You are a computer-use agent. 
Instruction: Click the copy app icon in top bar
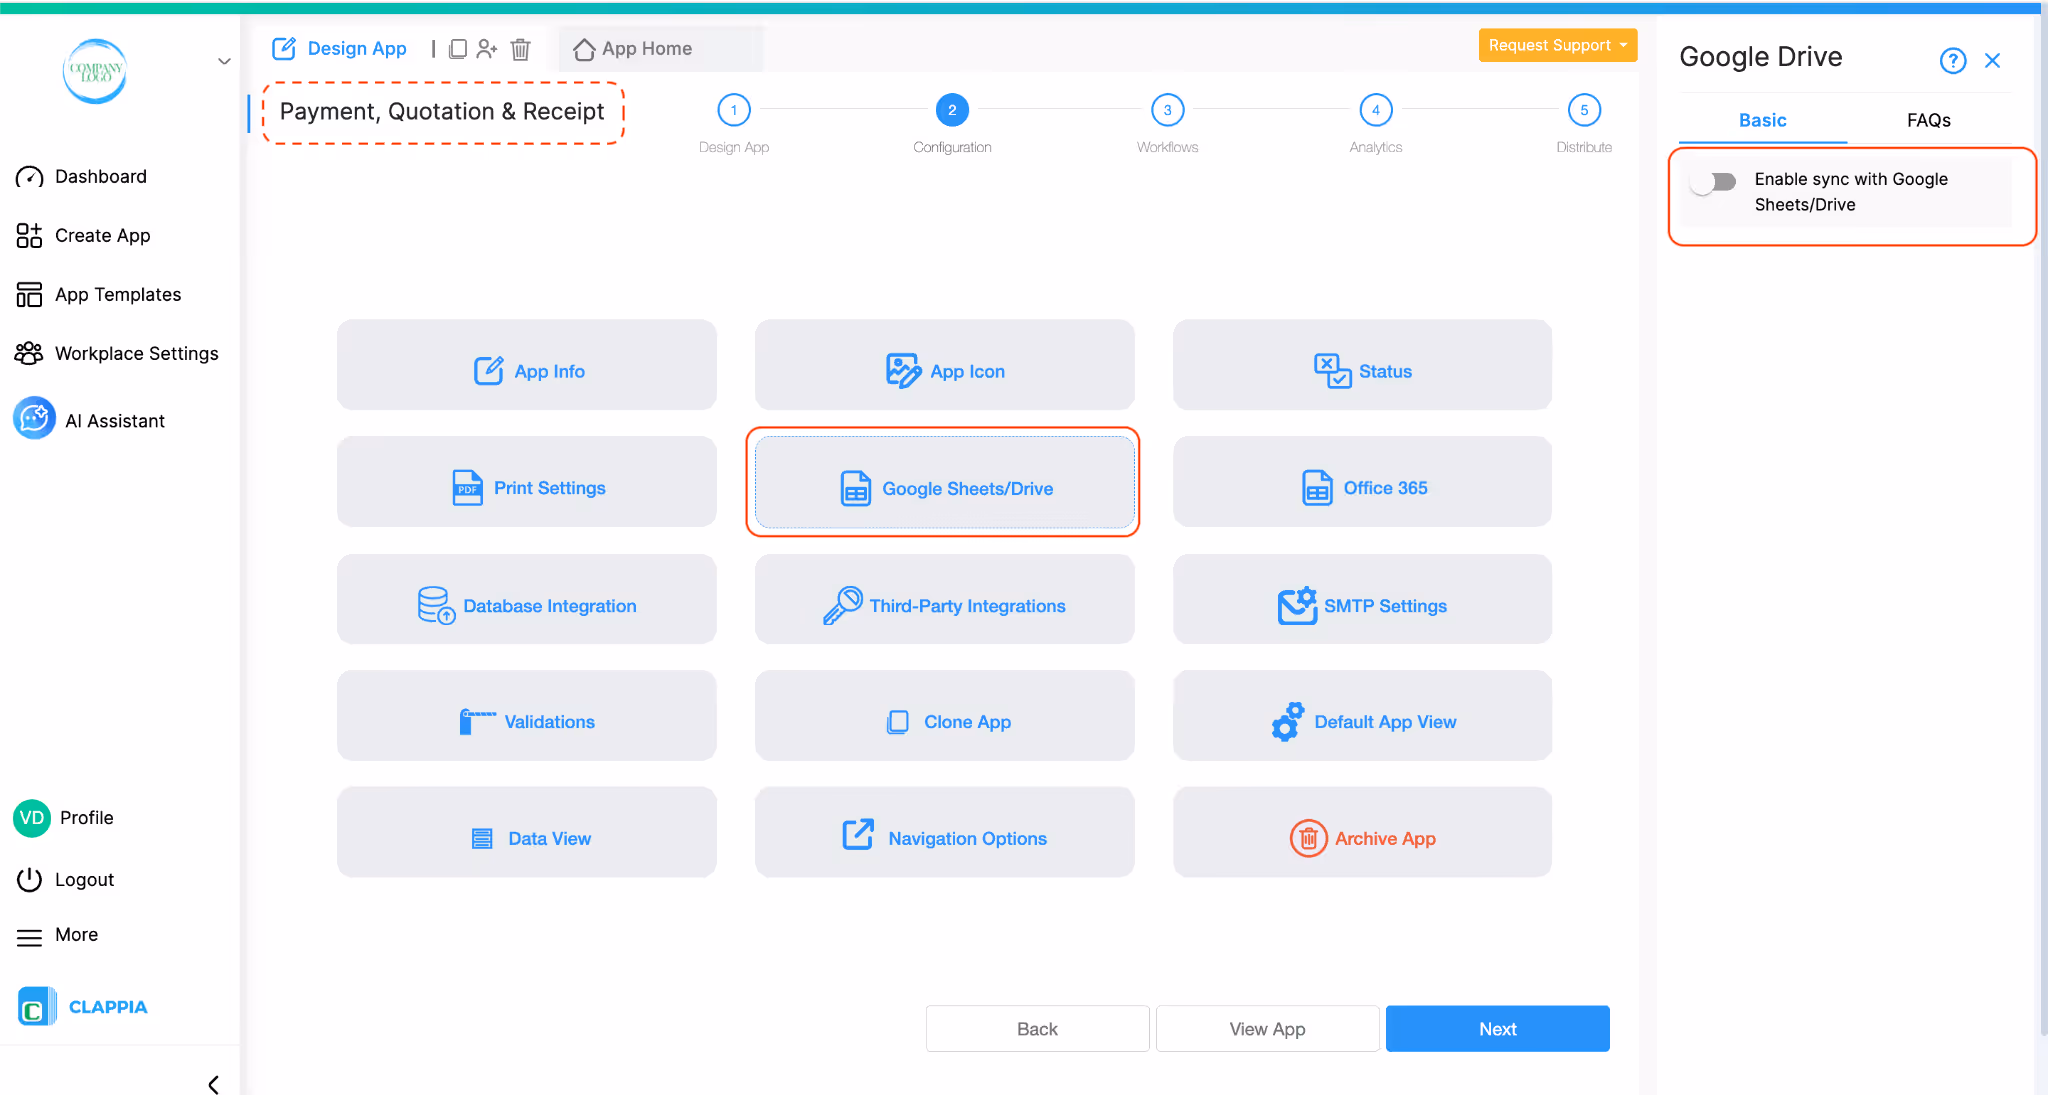pyautogui.click(x=457, y=49)
